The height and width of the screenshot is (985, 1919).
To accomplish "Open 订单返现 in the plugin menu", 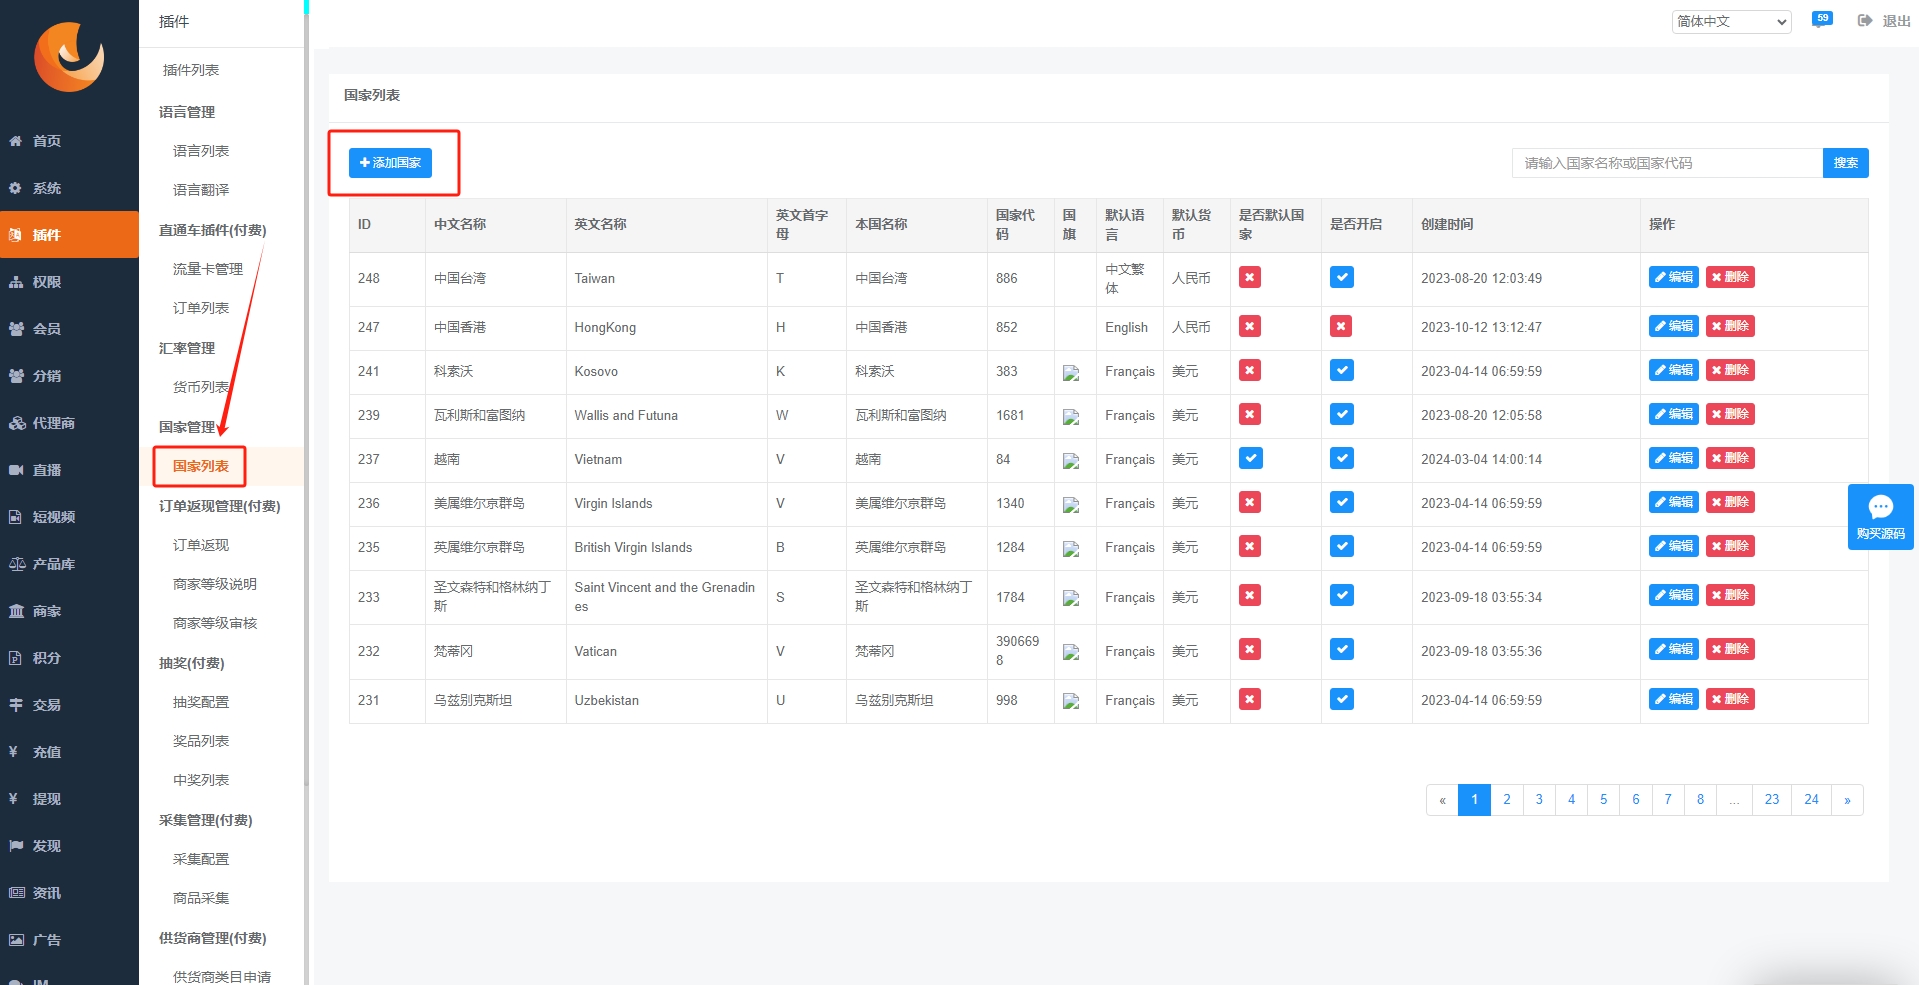I will (201, 545).
